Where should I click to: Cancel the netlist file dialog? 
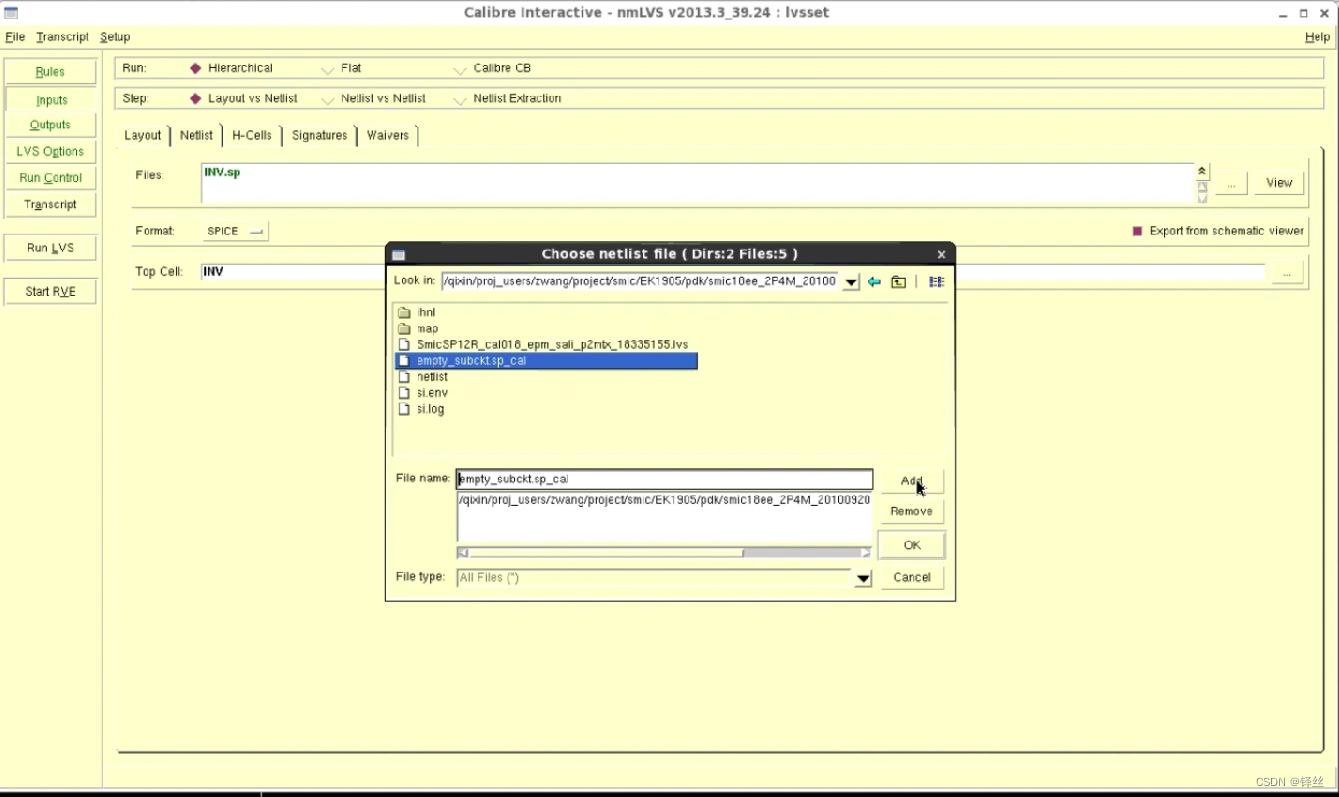[911, 577]
